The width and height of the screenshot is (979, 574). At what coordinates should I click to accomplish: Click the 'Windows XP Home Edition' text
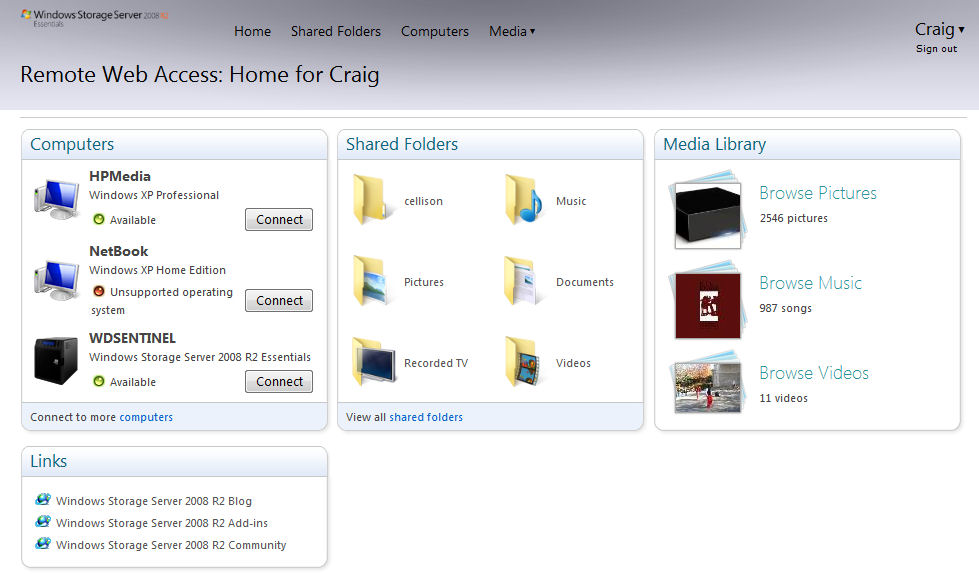click(157, 270)
